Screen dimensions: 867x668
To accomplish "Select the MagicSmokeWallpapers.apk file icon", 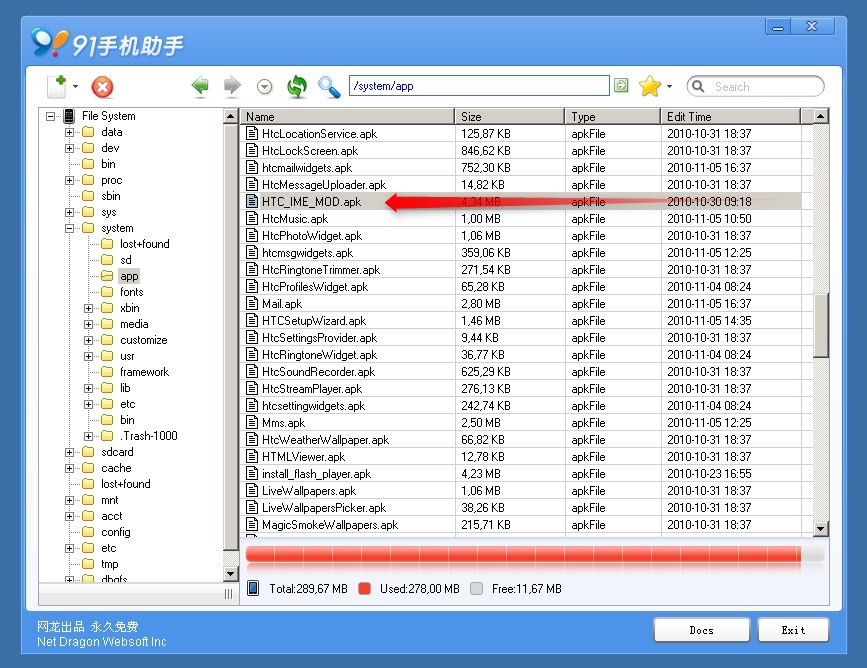I will (252, 525).
